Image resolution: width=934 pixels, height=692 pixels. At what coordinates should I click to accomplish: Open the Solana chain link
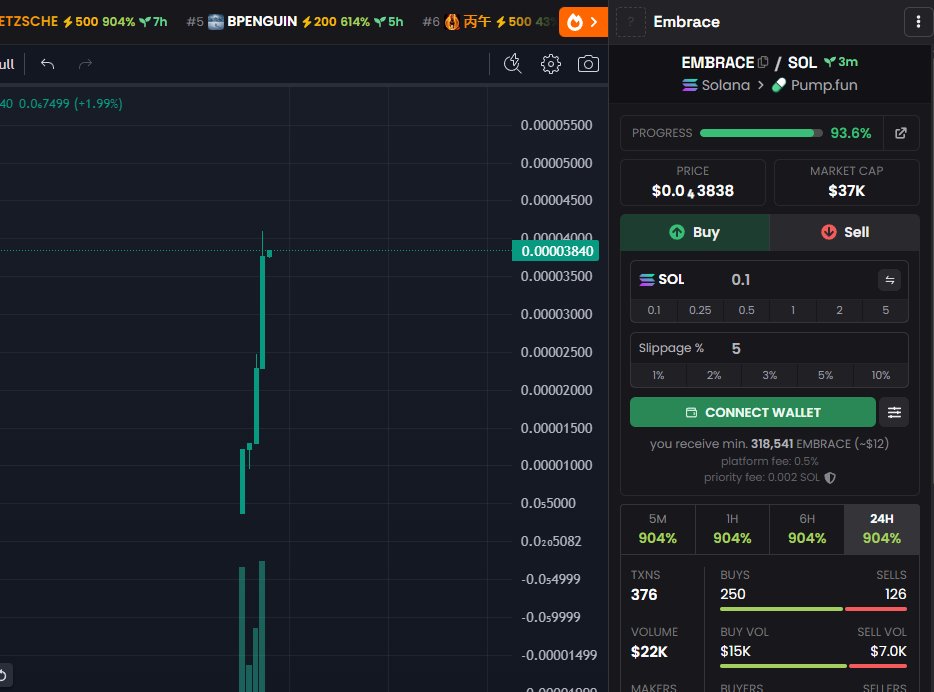(717, 85)
